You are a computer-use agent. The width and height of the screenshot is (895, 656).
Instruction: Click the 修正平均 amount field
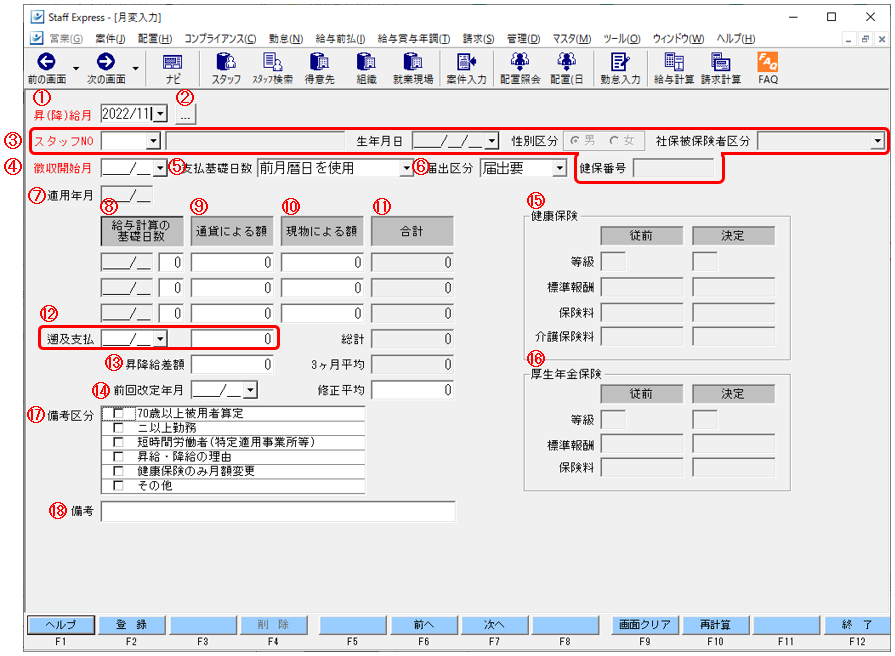(x=412, y=391)
